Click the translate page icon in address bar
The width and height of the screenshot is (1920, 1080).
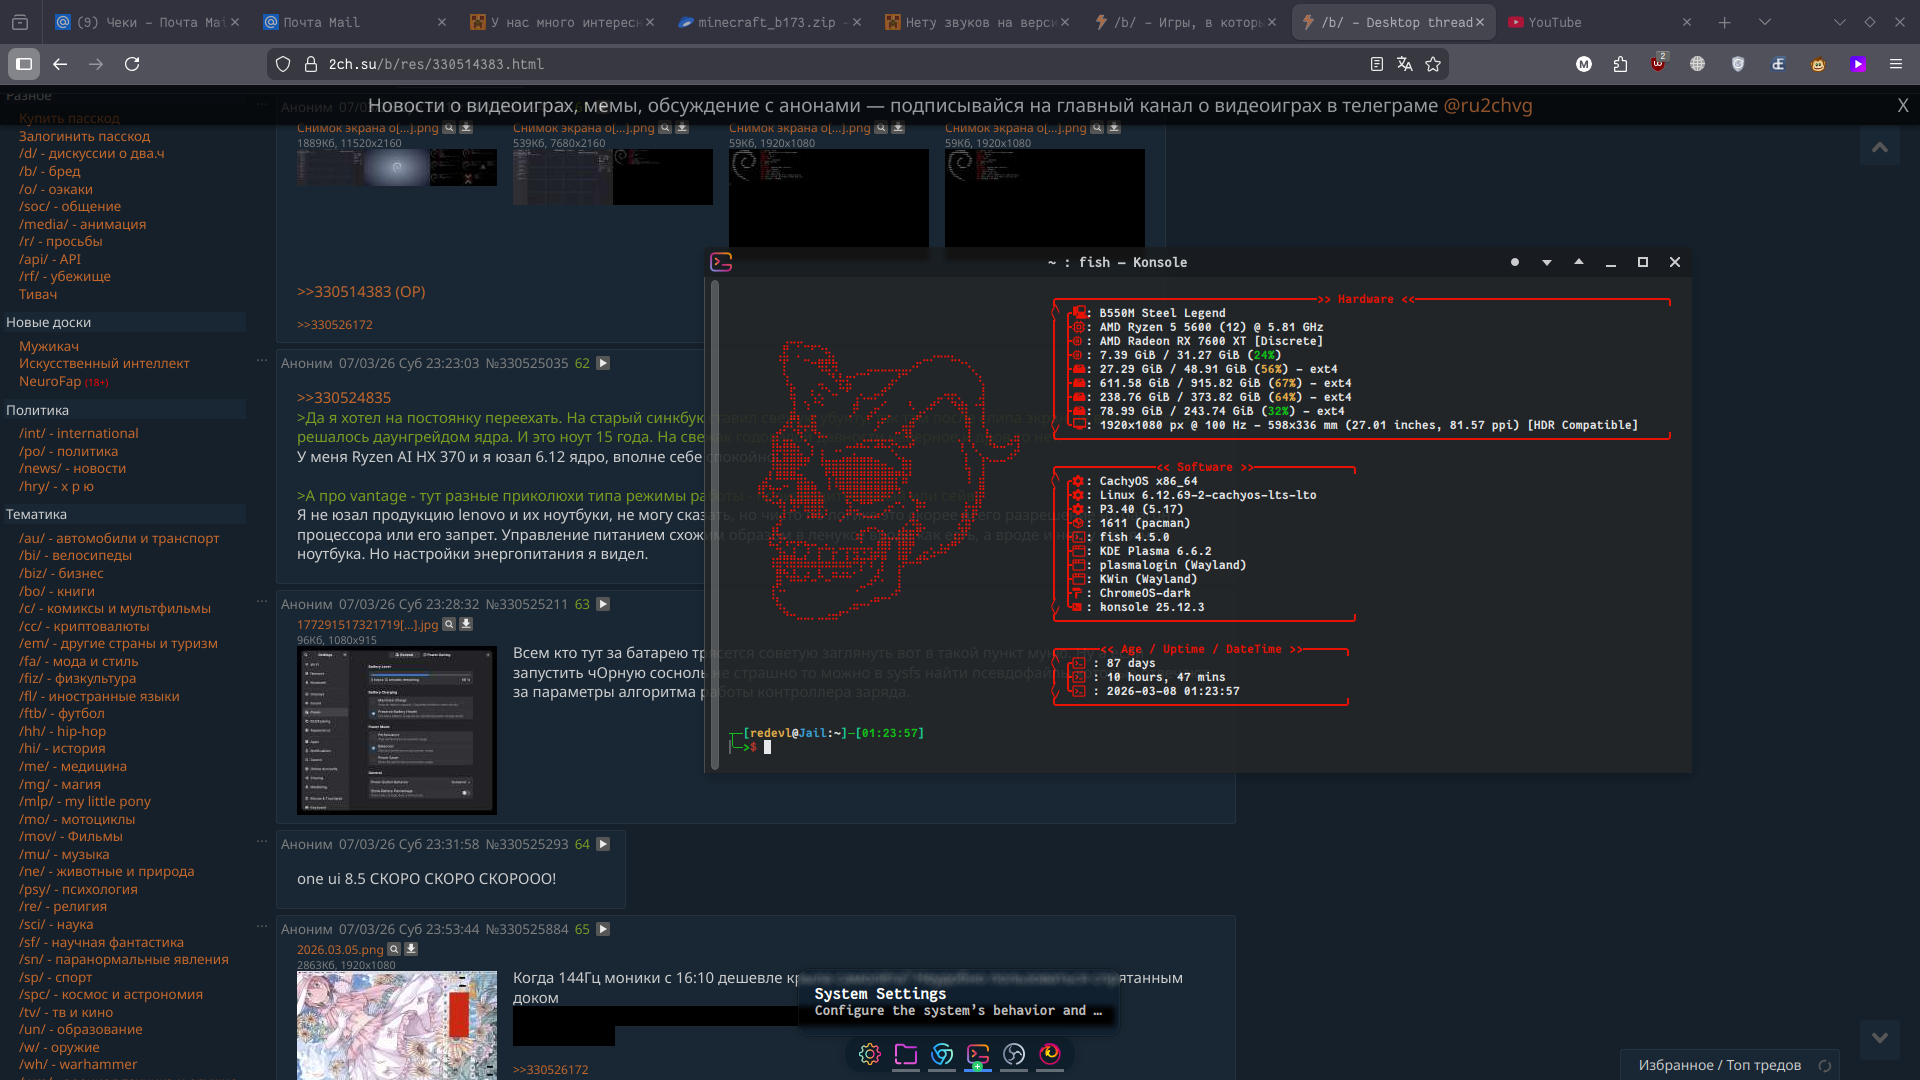coord(1405,64)
